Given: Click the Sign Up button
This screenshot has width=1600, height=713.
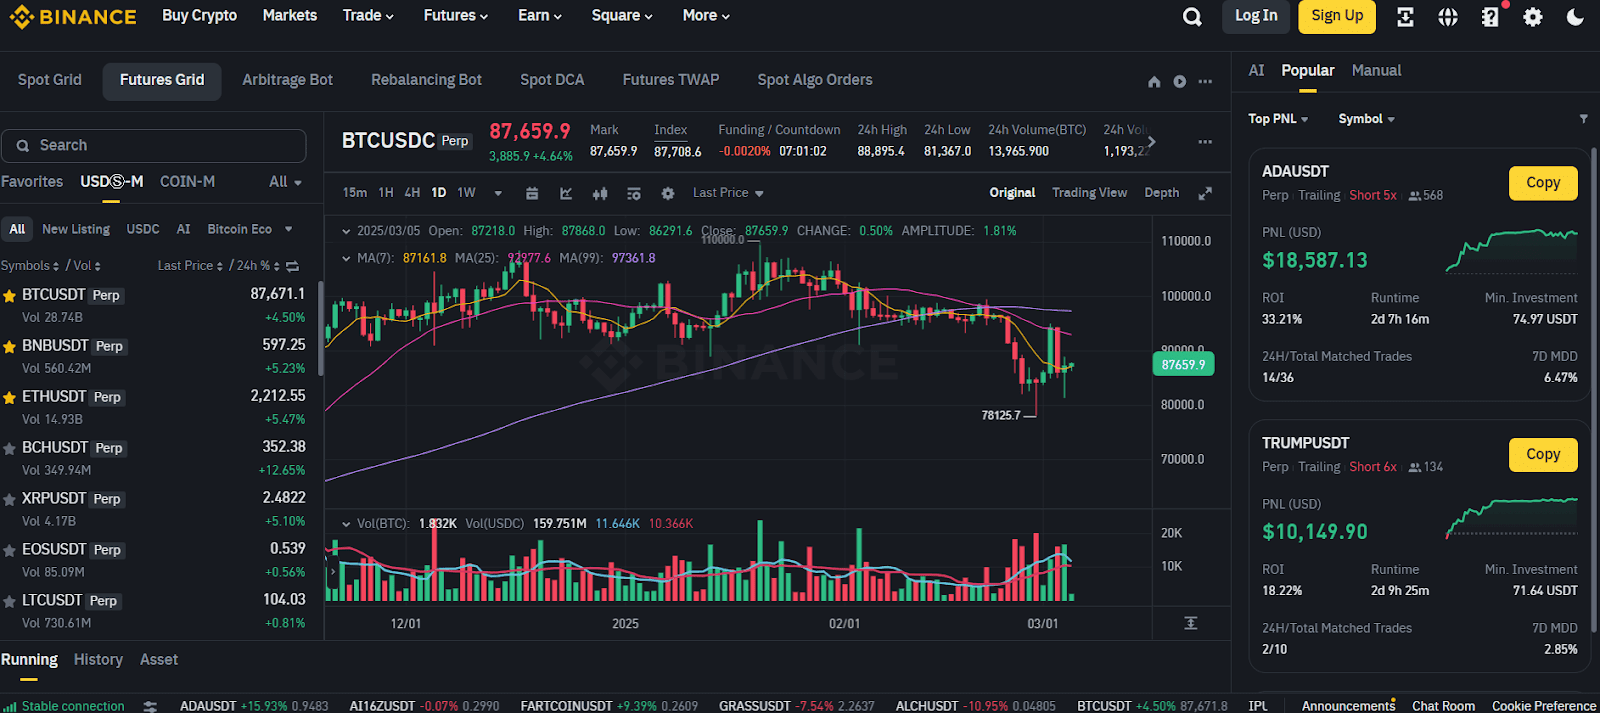Looking at the screenshot, I should [1337, 16].
